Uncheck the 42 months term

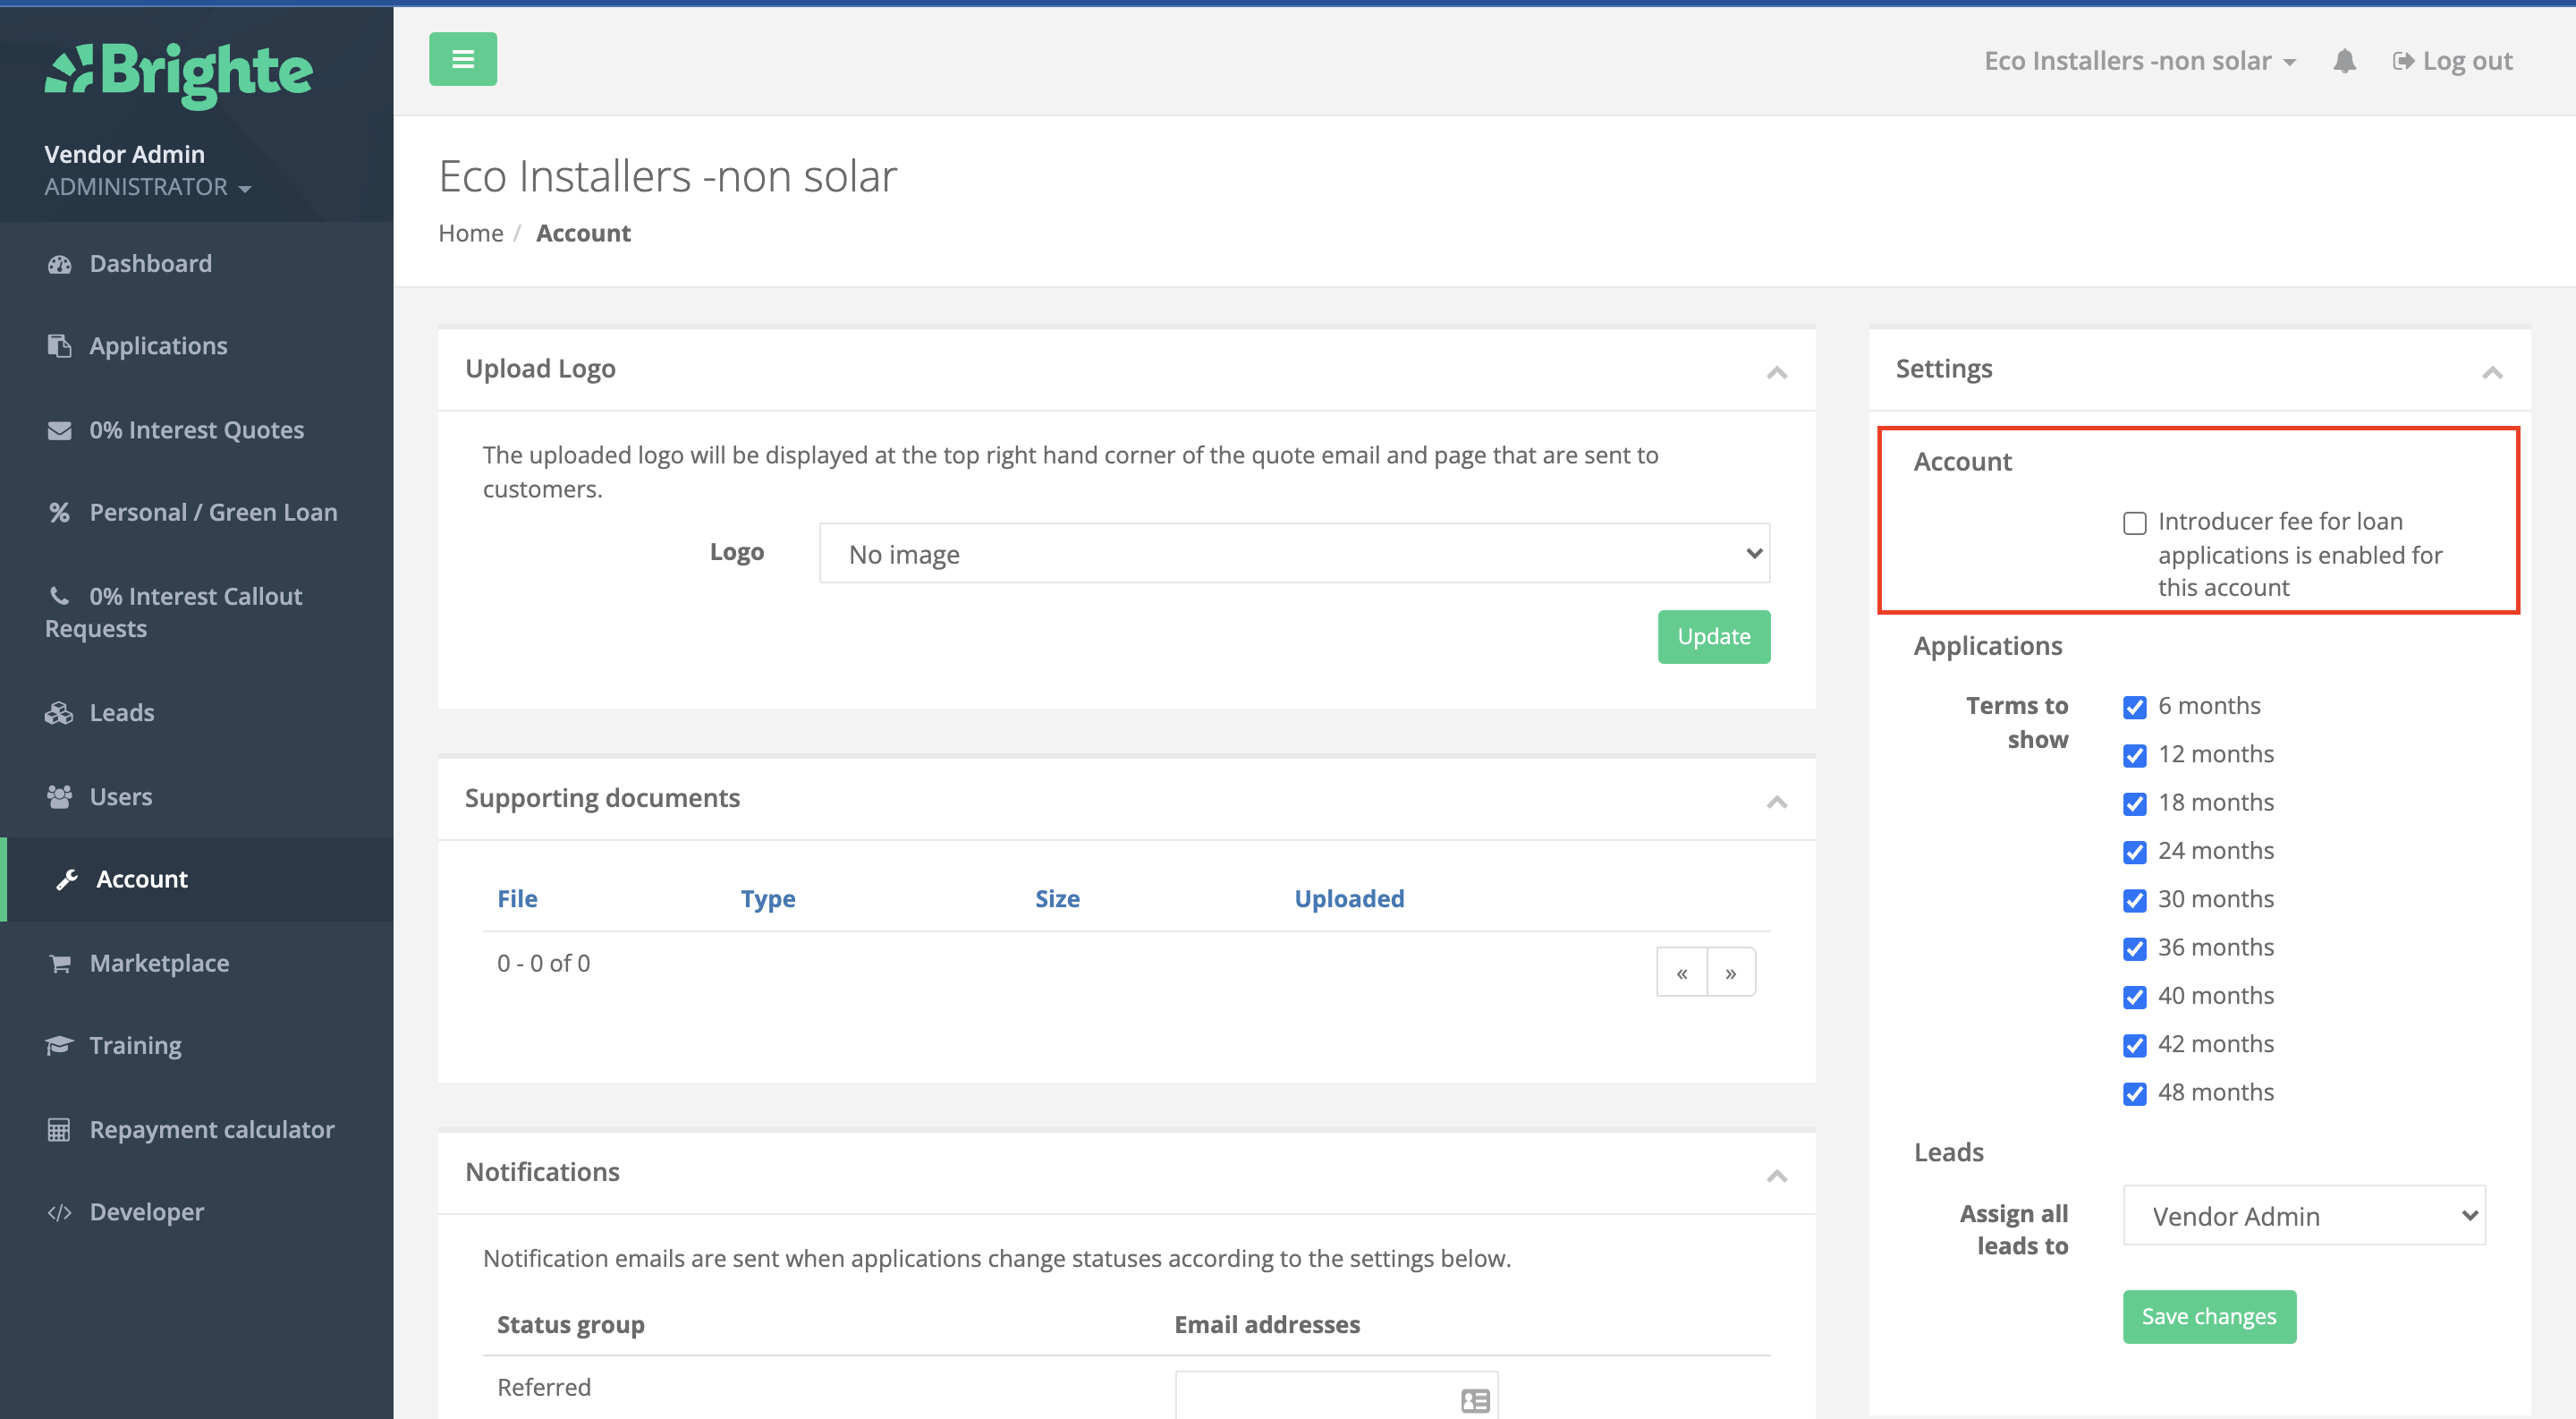coord(2134,1045)
